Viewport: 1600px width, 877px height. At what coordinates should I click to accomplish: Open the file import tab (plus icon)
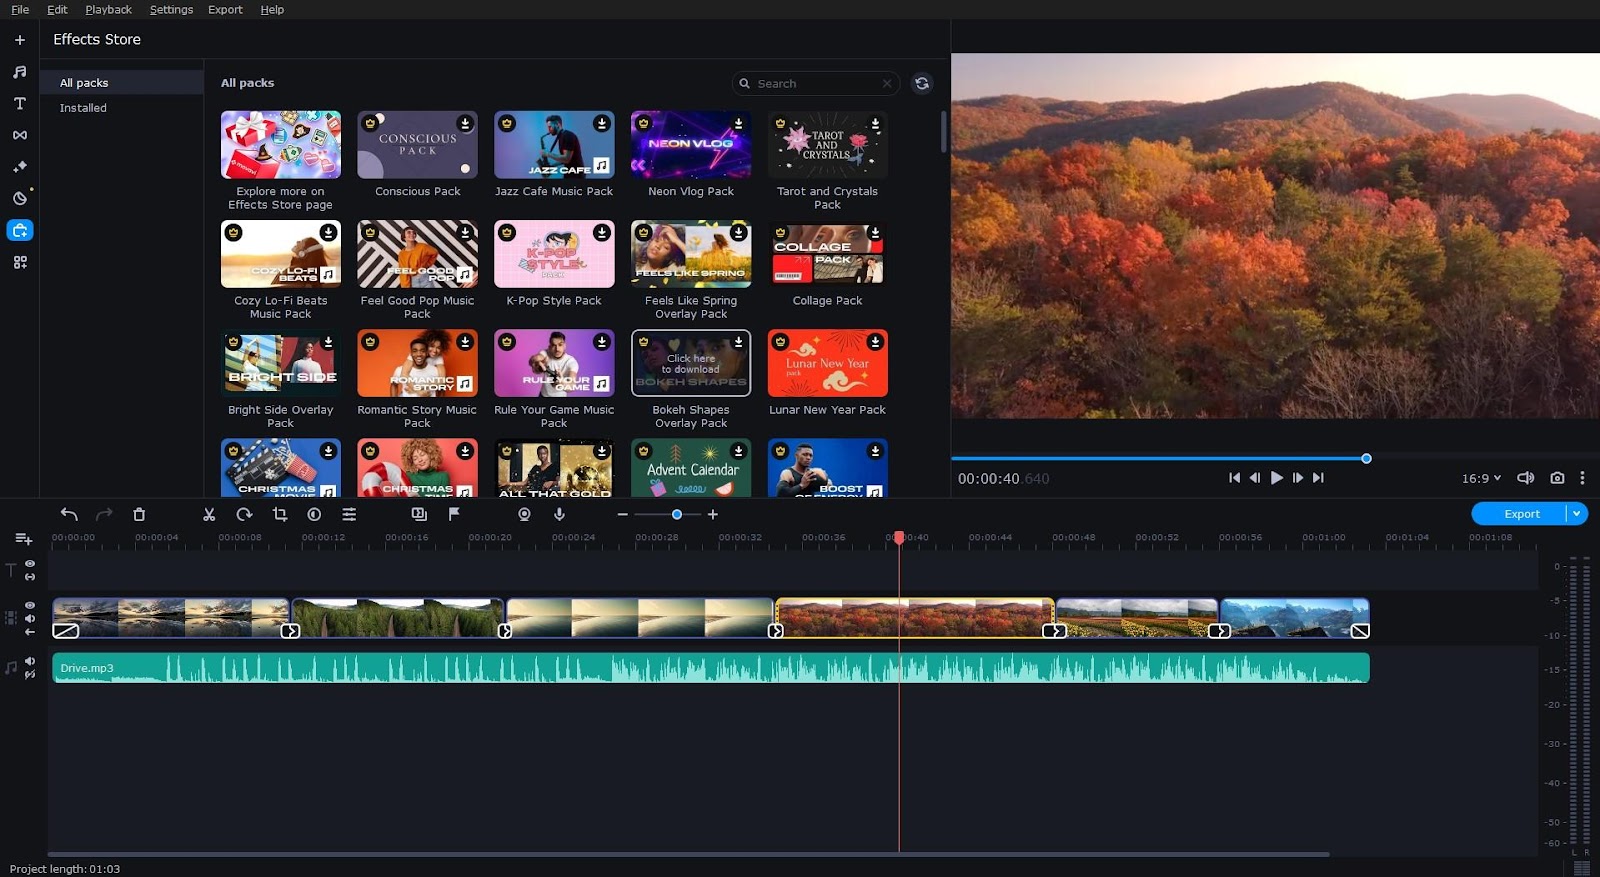pos(19,40)
